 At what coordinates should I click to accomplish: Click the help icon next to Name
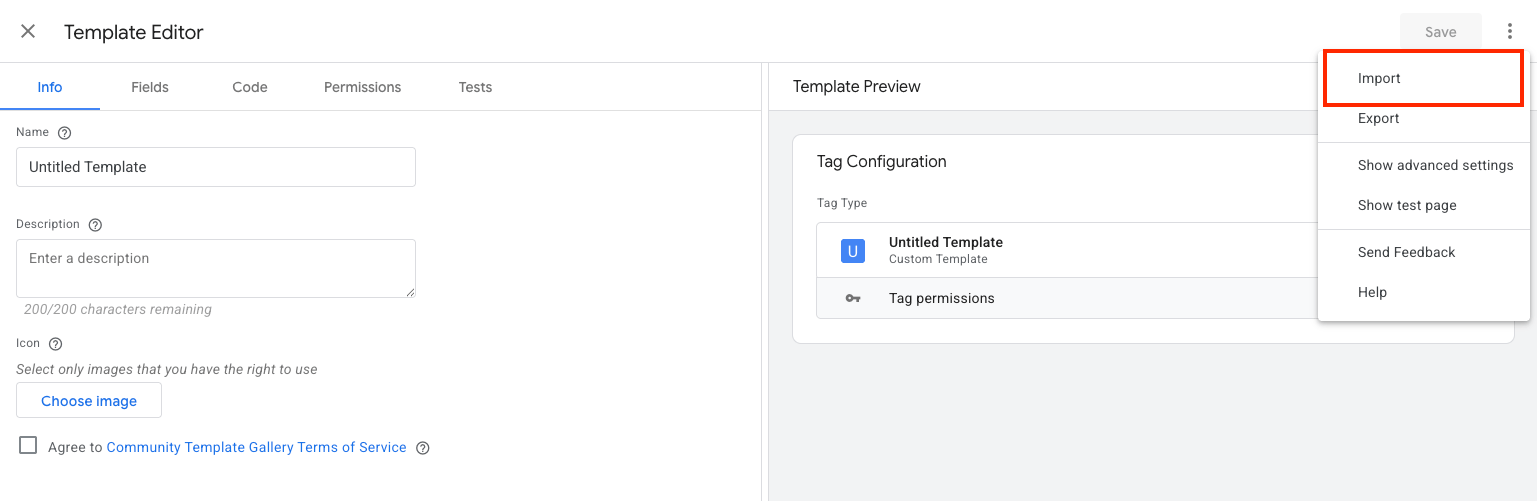pyautogui.click(x=65, y=133)
